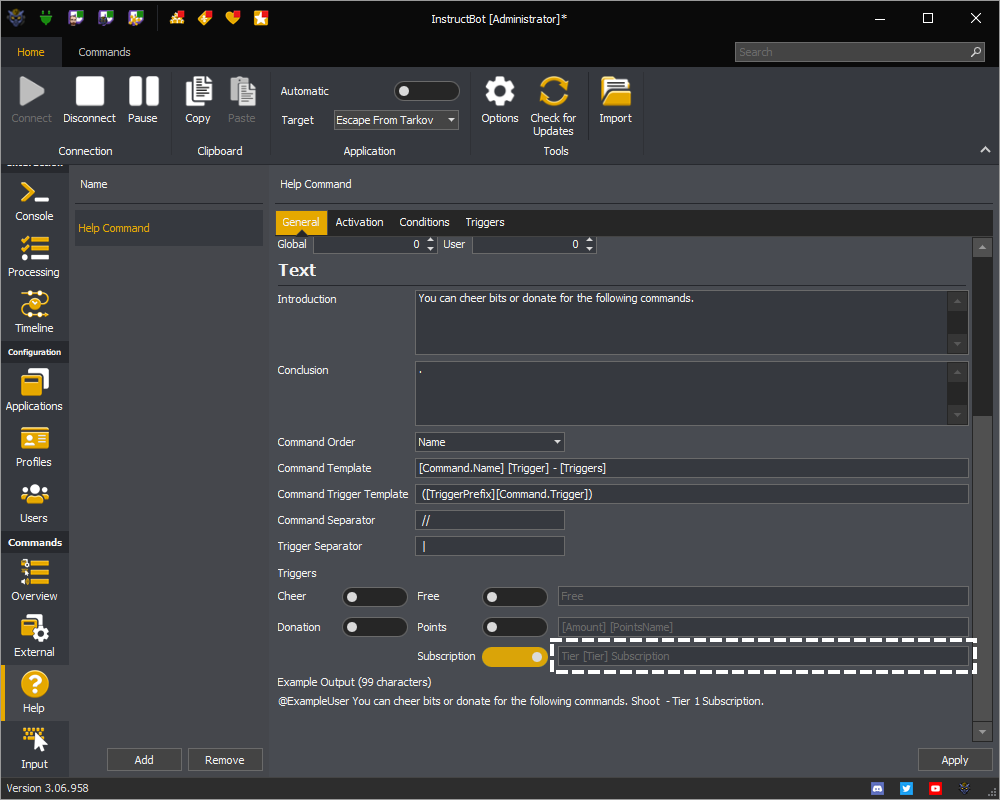Open the Users configuration page
This screenshot has width=1000, height=800.
pyautogui.click(x=34, y=503)
